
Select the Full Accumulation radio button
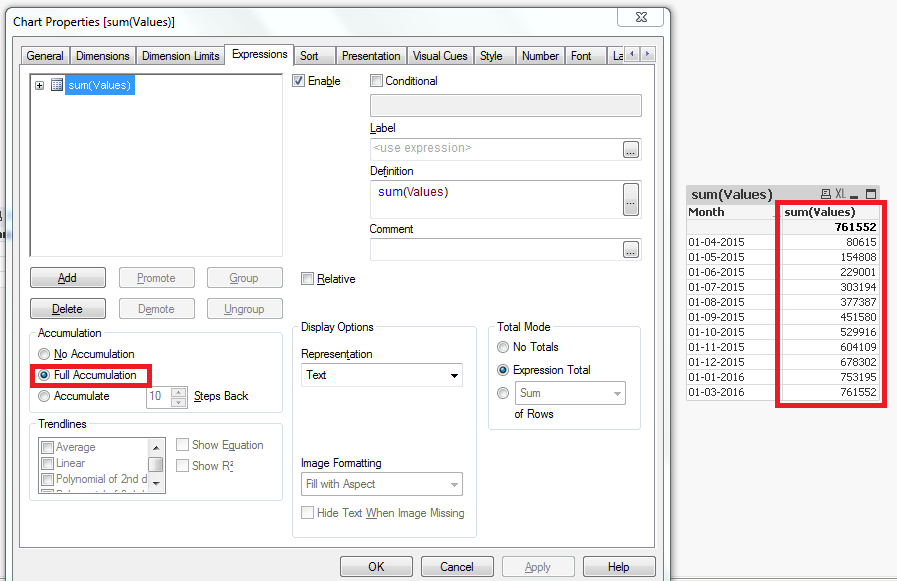44,375
